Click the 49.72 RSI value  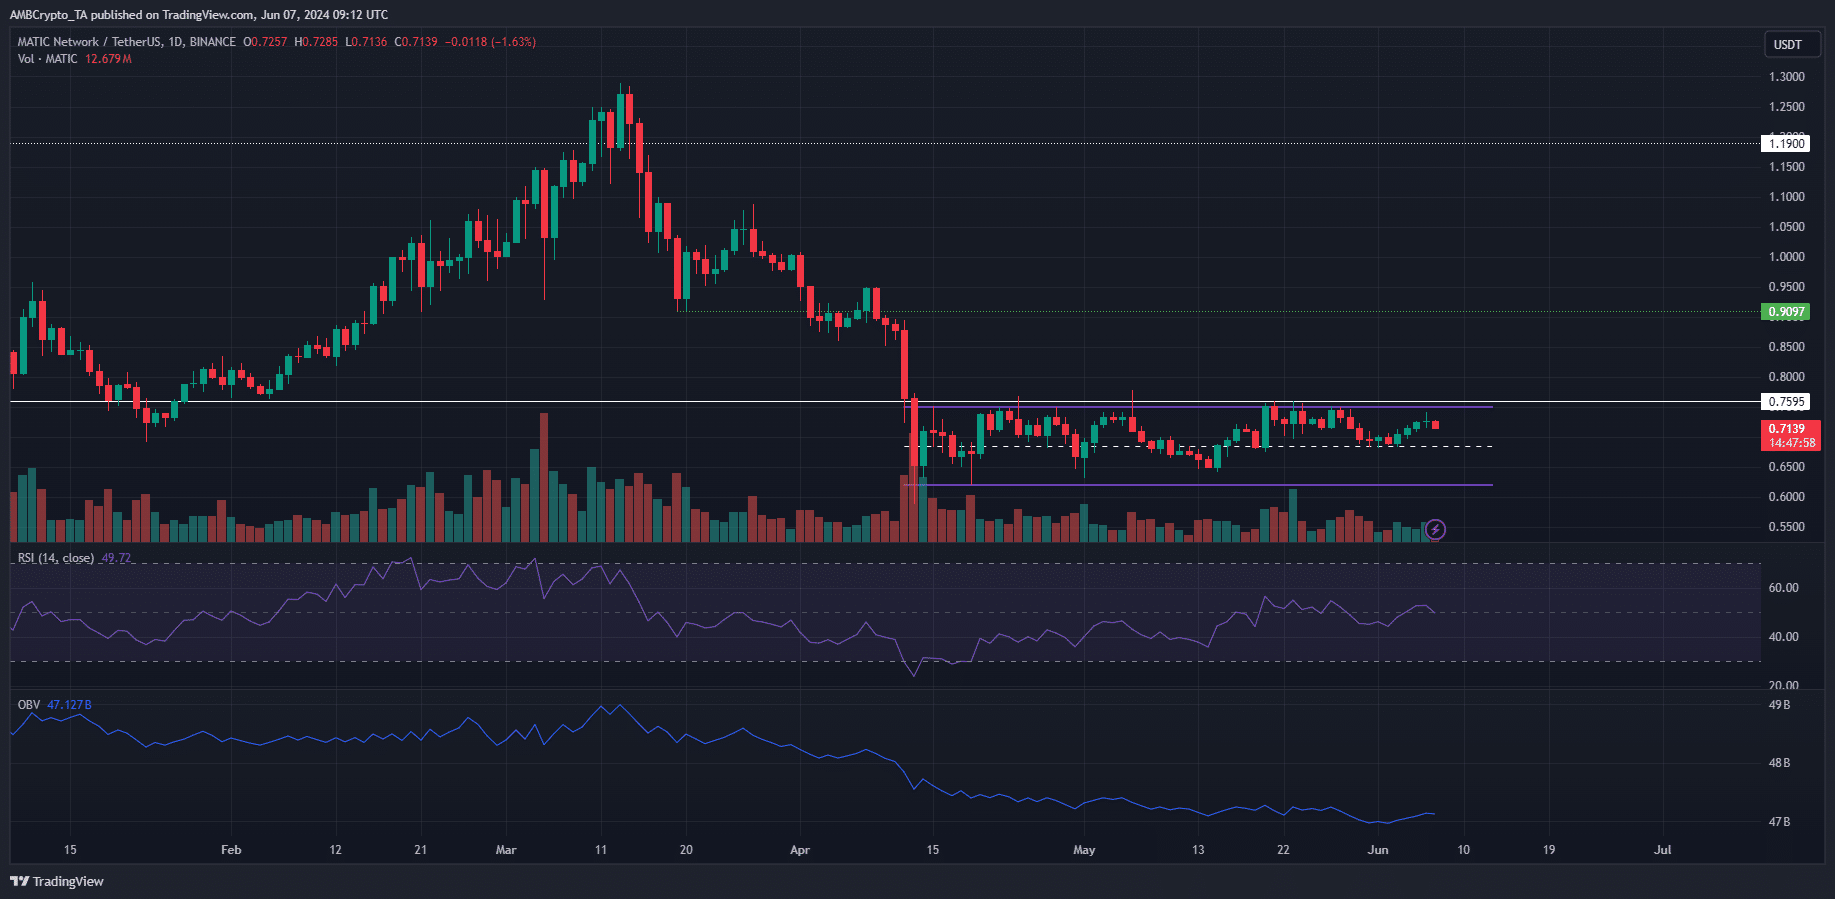click(116, 558)
